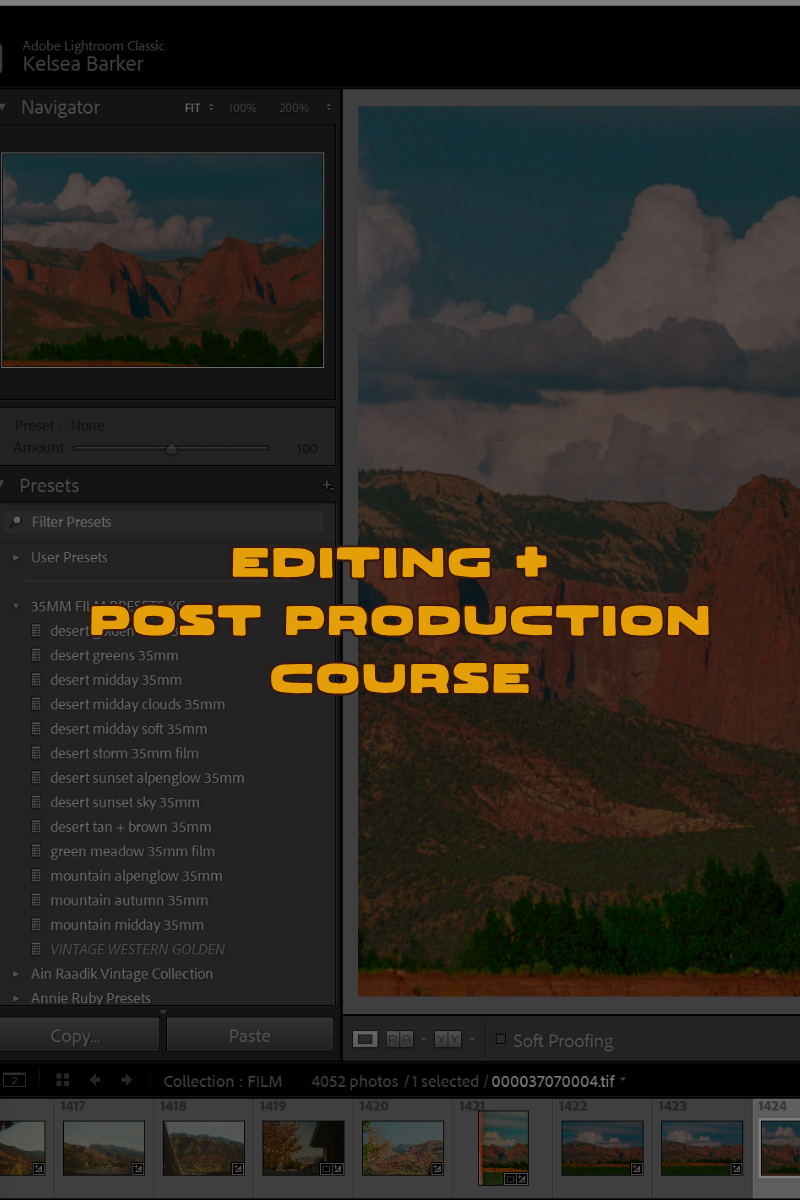800x1200 pixels.
Task: Open the filename dropdown arrow after 000037070004.tif
Action: coord(623,1080)
